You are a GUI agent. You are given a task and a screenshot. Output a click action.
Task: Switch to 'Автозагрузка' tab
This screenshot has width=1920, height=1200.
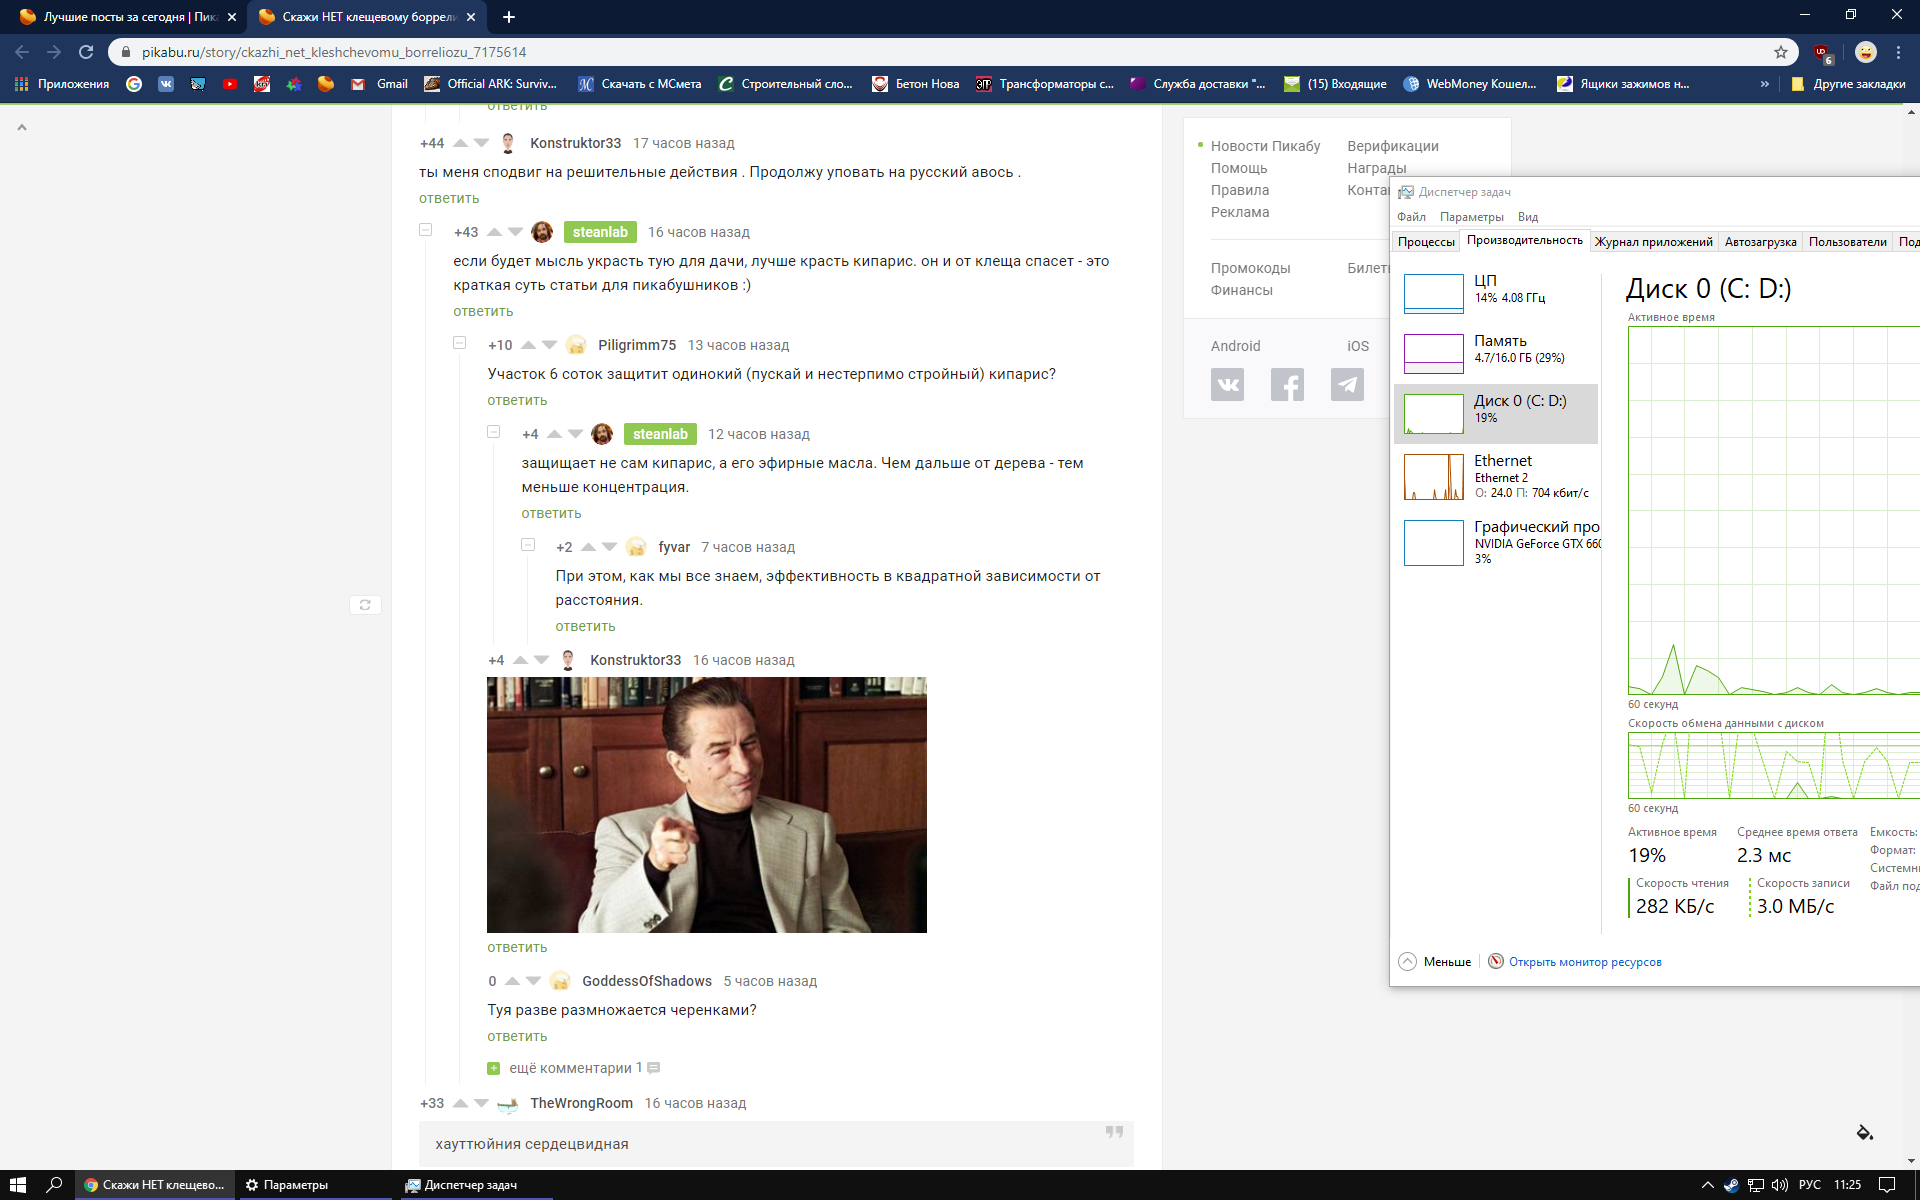click(1760, 242)
